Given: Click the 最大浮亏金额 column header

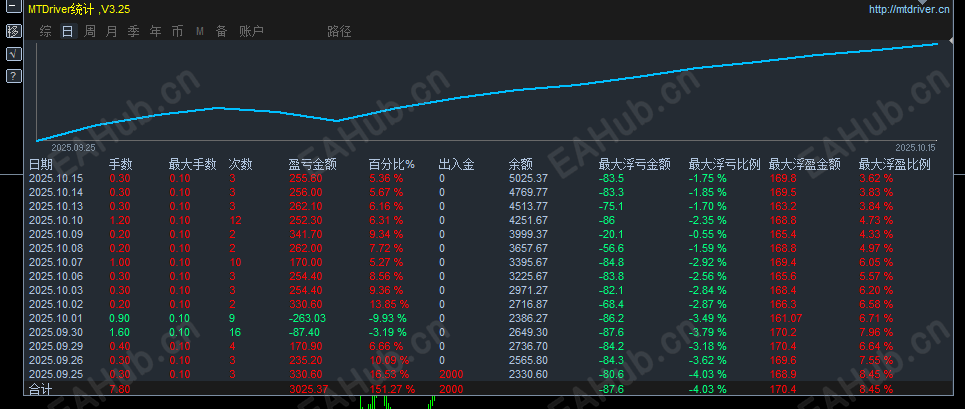Looking at the screenshot, I should tap(635, 164).
